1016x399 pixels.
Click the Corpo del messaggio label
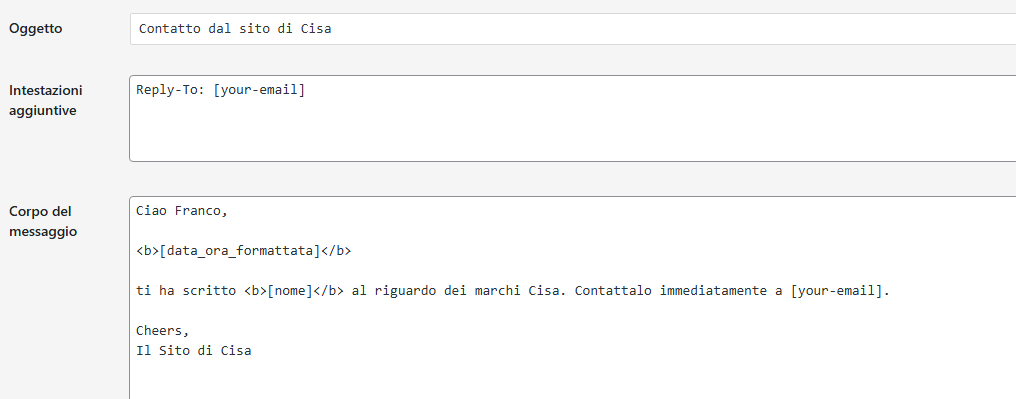(x=43, y=222)
